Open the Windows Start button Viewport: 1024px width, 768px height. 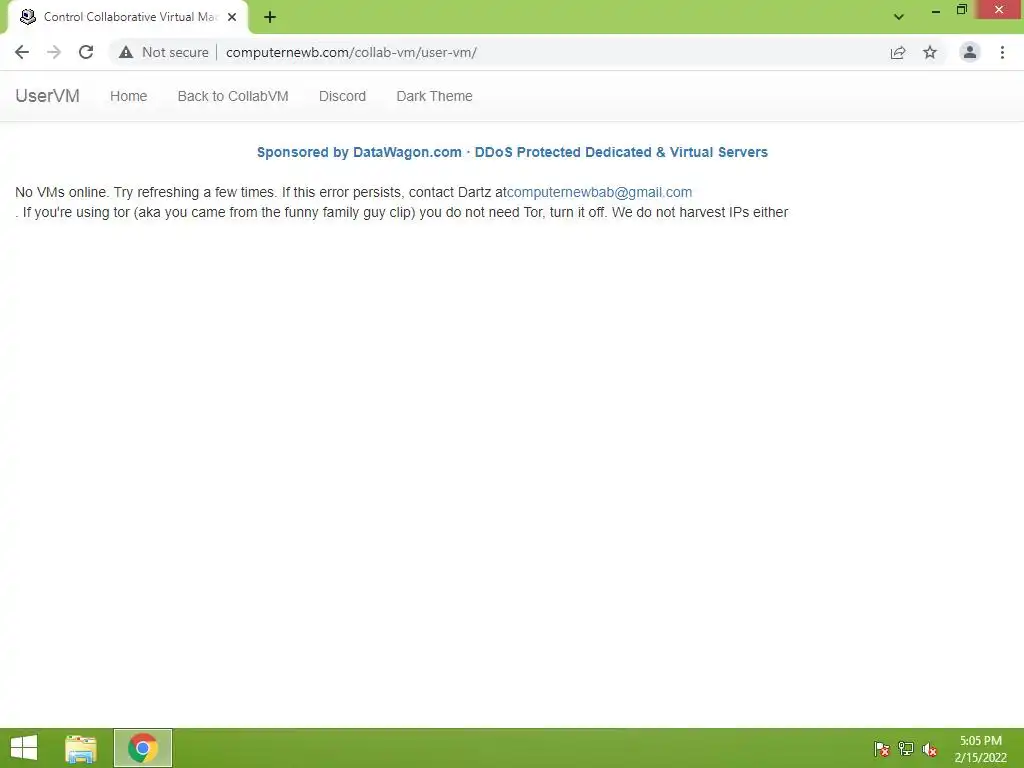coord(24,748)
